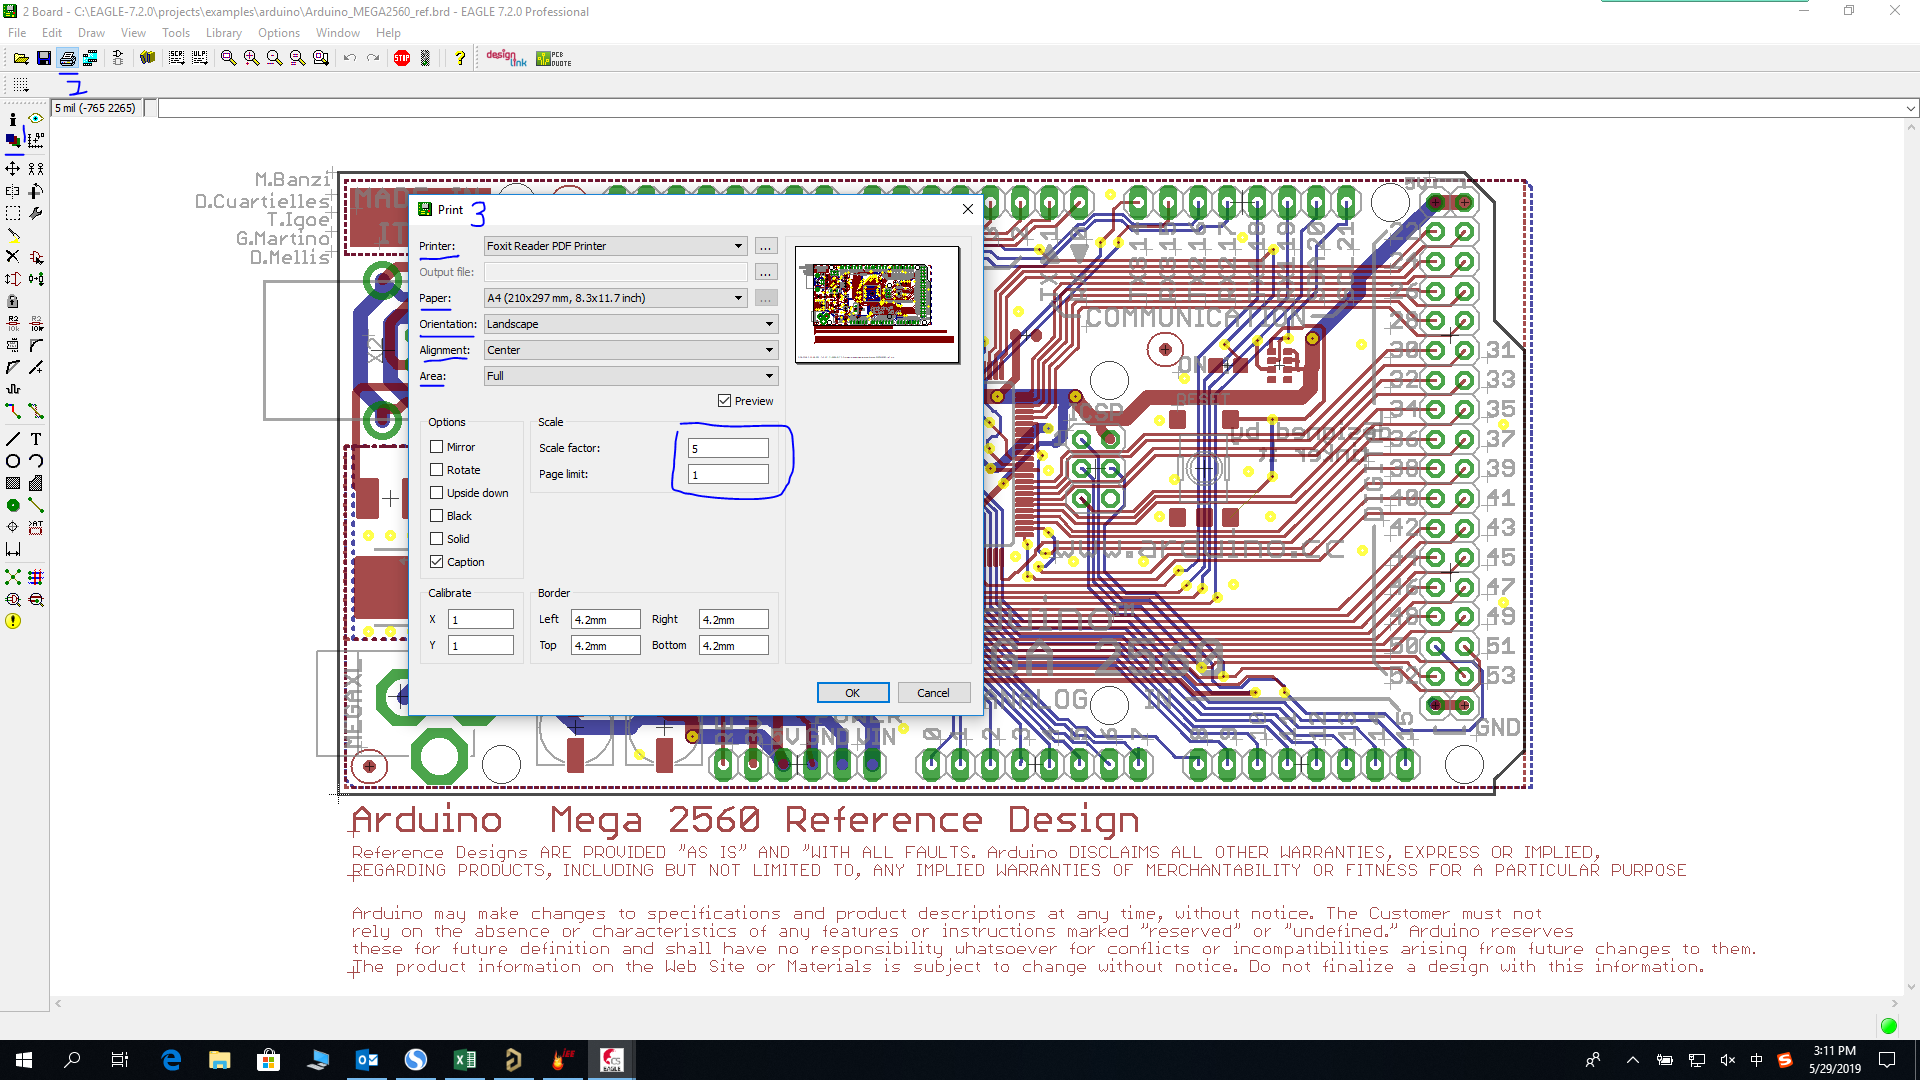Image resolution: width=1920 pixels, height=1080 pixels.
Task: Click the Zoom in magnifier icon
Action: pyautogui.click(x=251, y=58)
